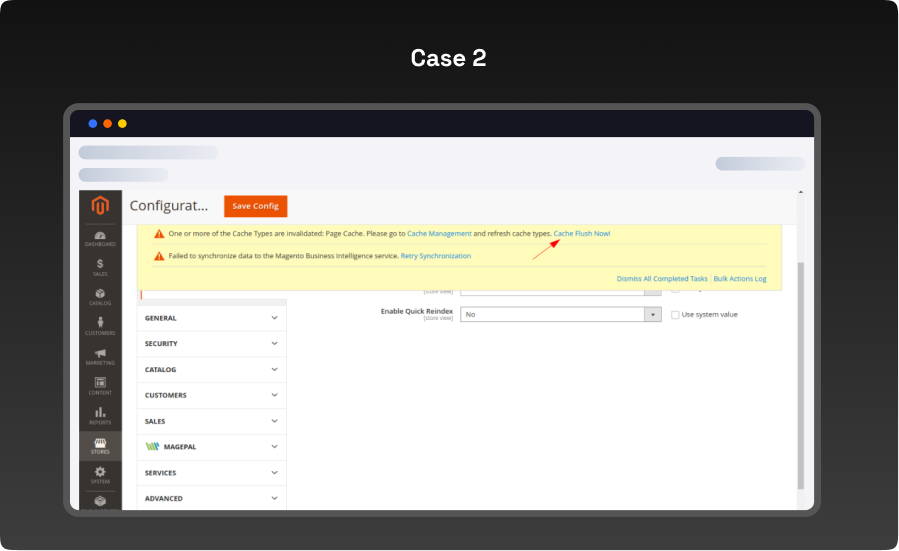Open the Reports bar-chart menu
The width and height of the screenshot is (899, 551).
point(100,415)
